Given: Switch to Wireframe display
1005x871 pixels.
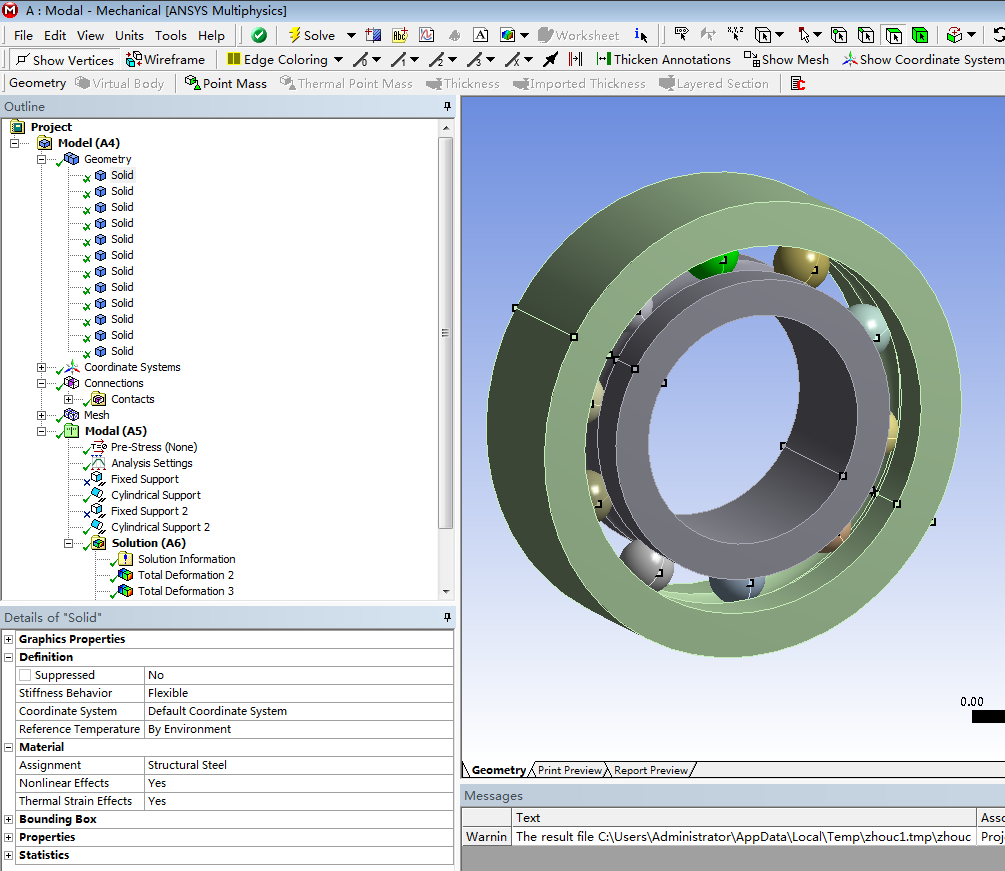Looking at the screenshot, I should click(166, 60).
